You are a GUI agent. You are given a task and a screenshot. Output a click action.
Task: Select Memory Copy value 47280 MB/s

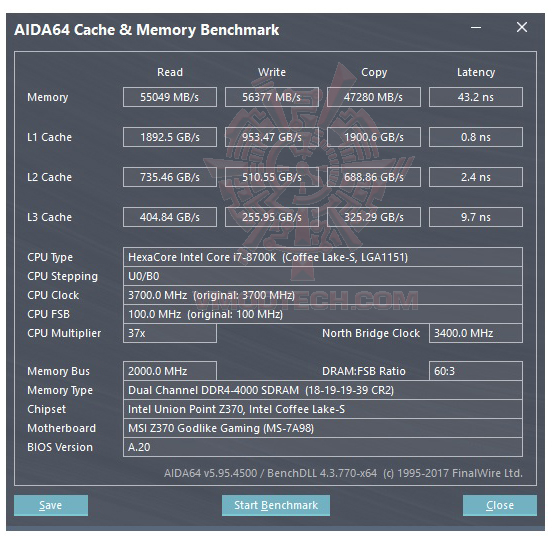374,97
